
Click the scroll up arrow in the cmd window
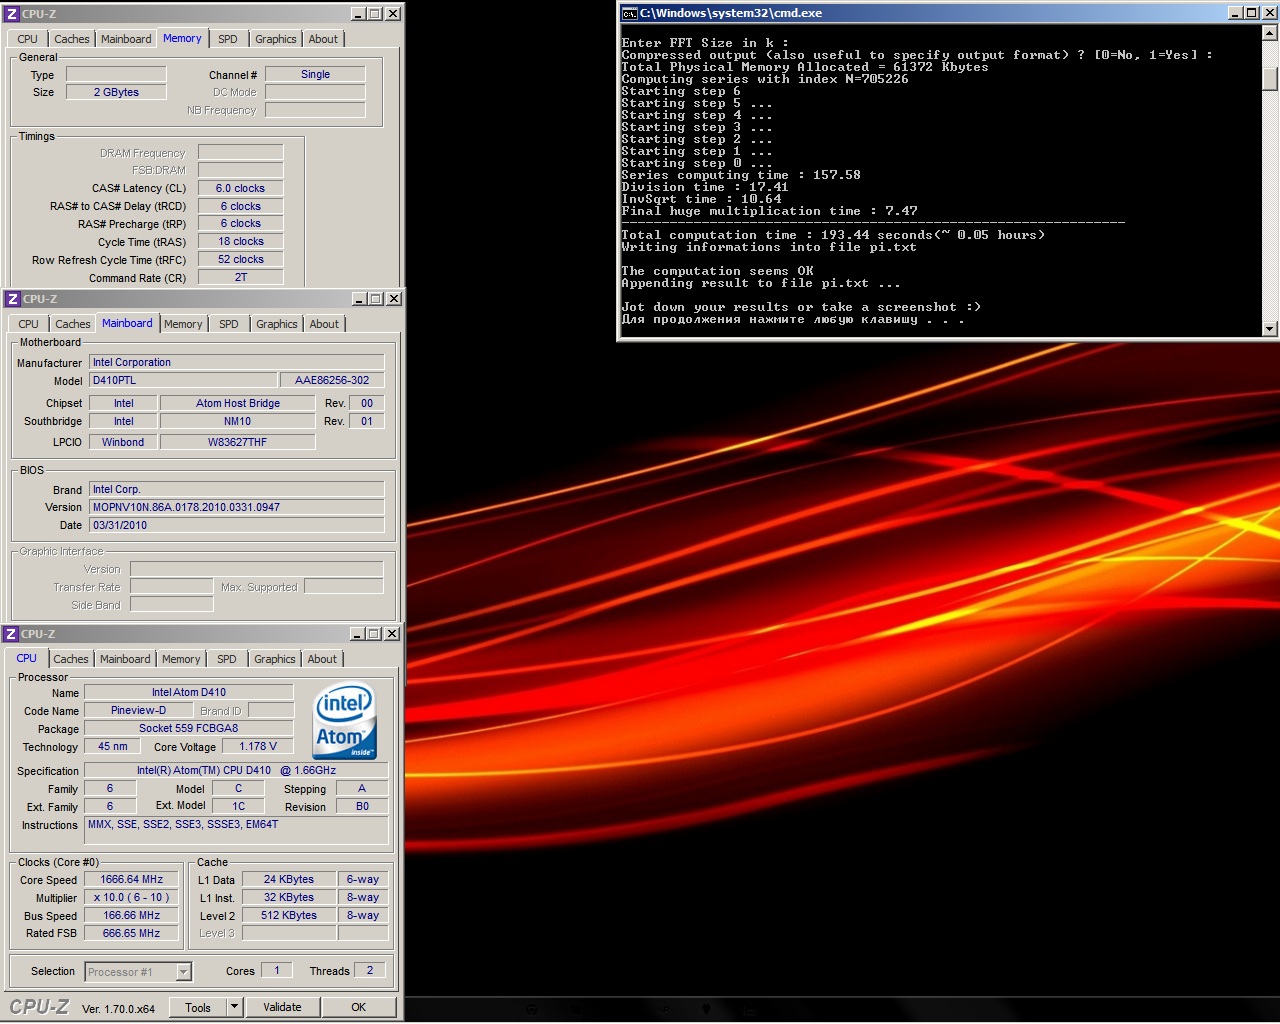click(x=1270, y=33)
